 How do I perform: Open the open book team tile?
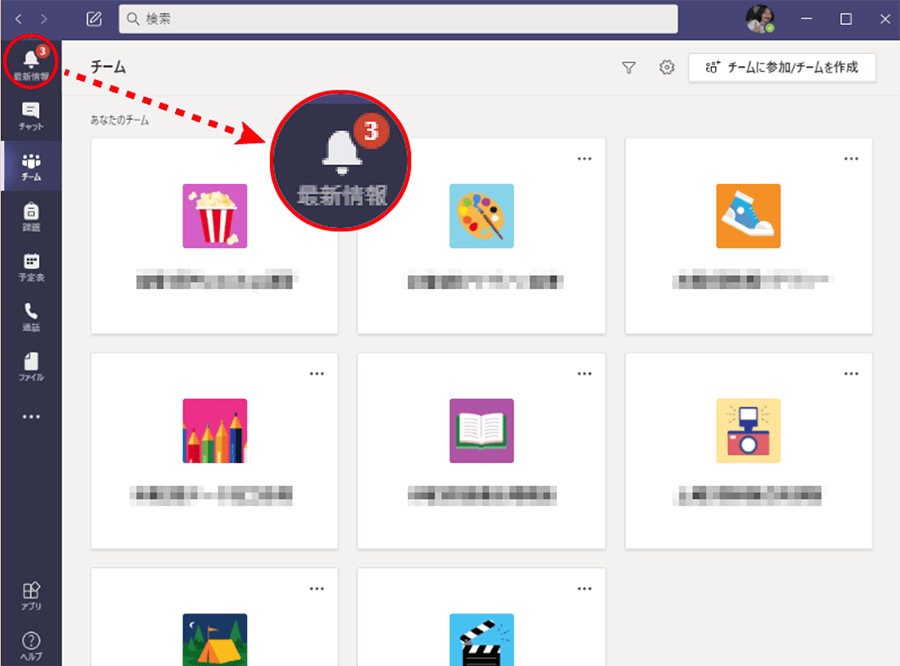[482, 451]
